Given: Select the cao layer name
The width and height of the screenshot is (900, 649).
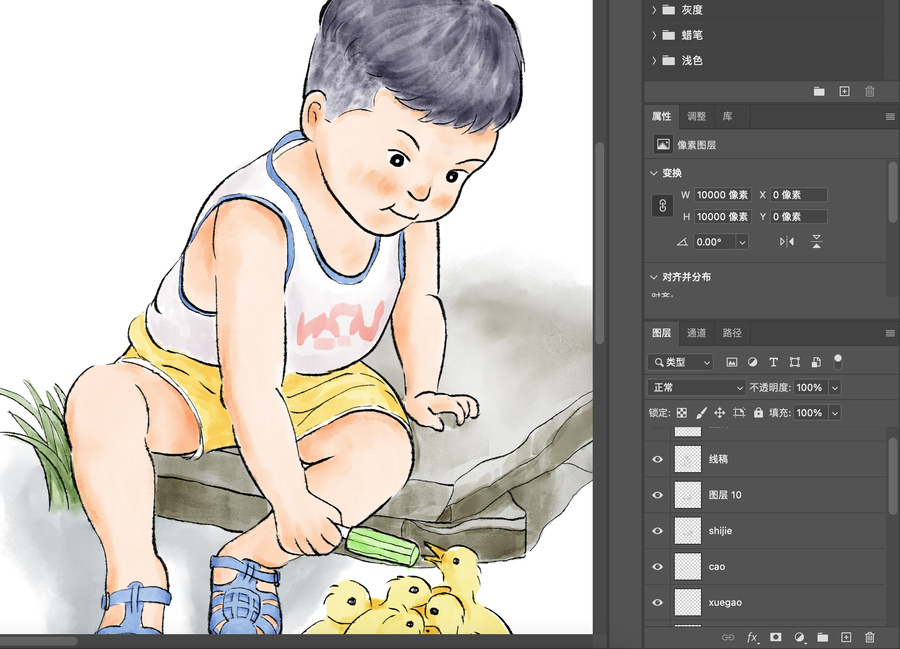Looking at the screenshot, I should [x=717, y=567].
